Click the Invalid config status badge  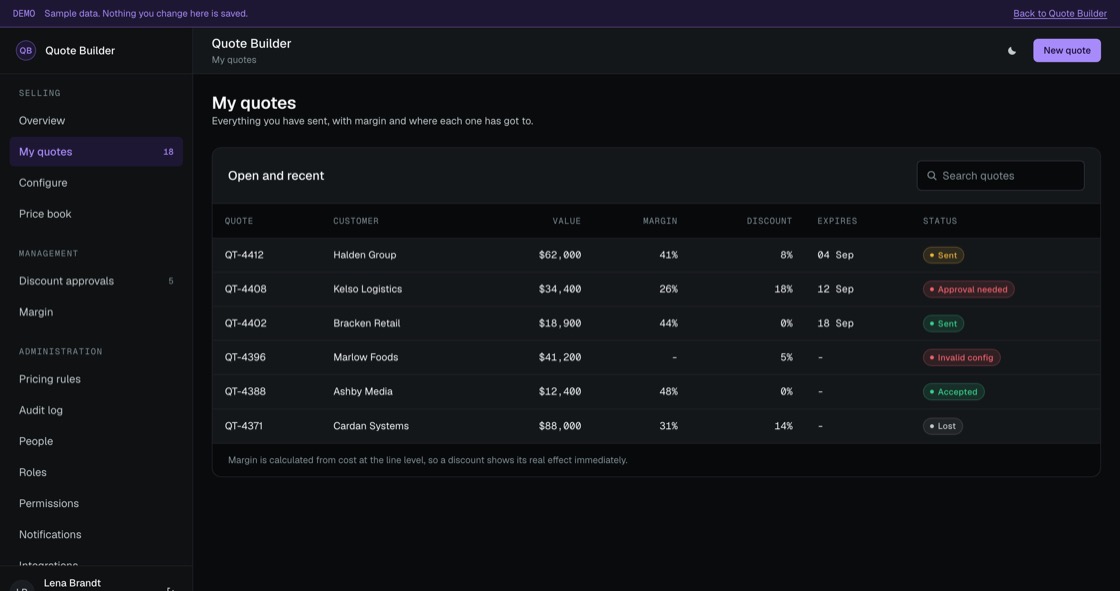[x=961, y=357]
